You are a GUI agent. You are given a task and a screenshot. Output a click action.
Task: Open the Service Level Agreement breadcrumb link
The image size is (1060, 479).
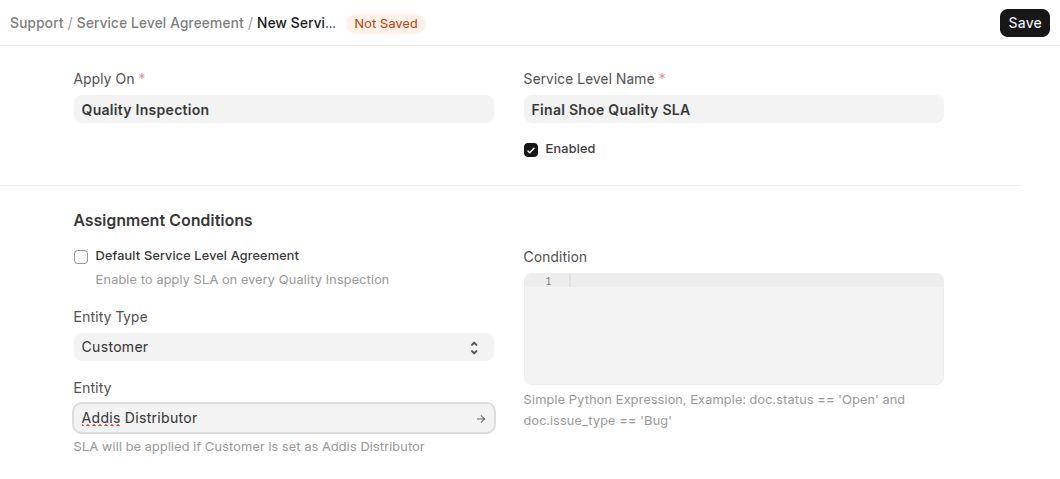(x=160, y=23)
